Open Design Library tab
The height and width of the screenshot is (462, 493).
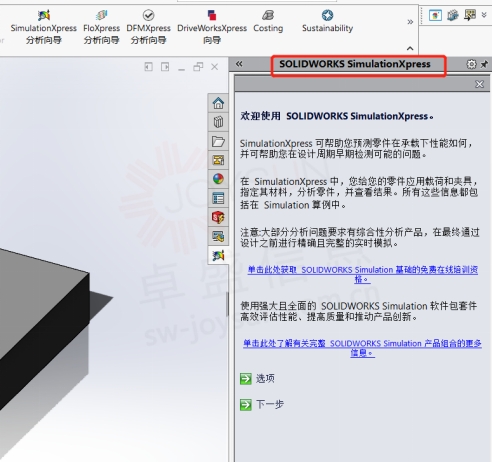pyautogui.click(x=218, y=122)
